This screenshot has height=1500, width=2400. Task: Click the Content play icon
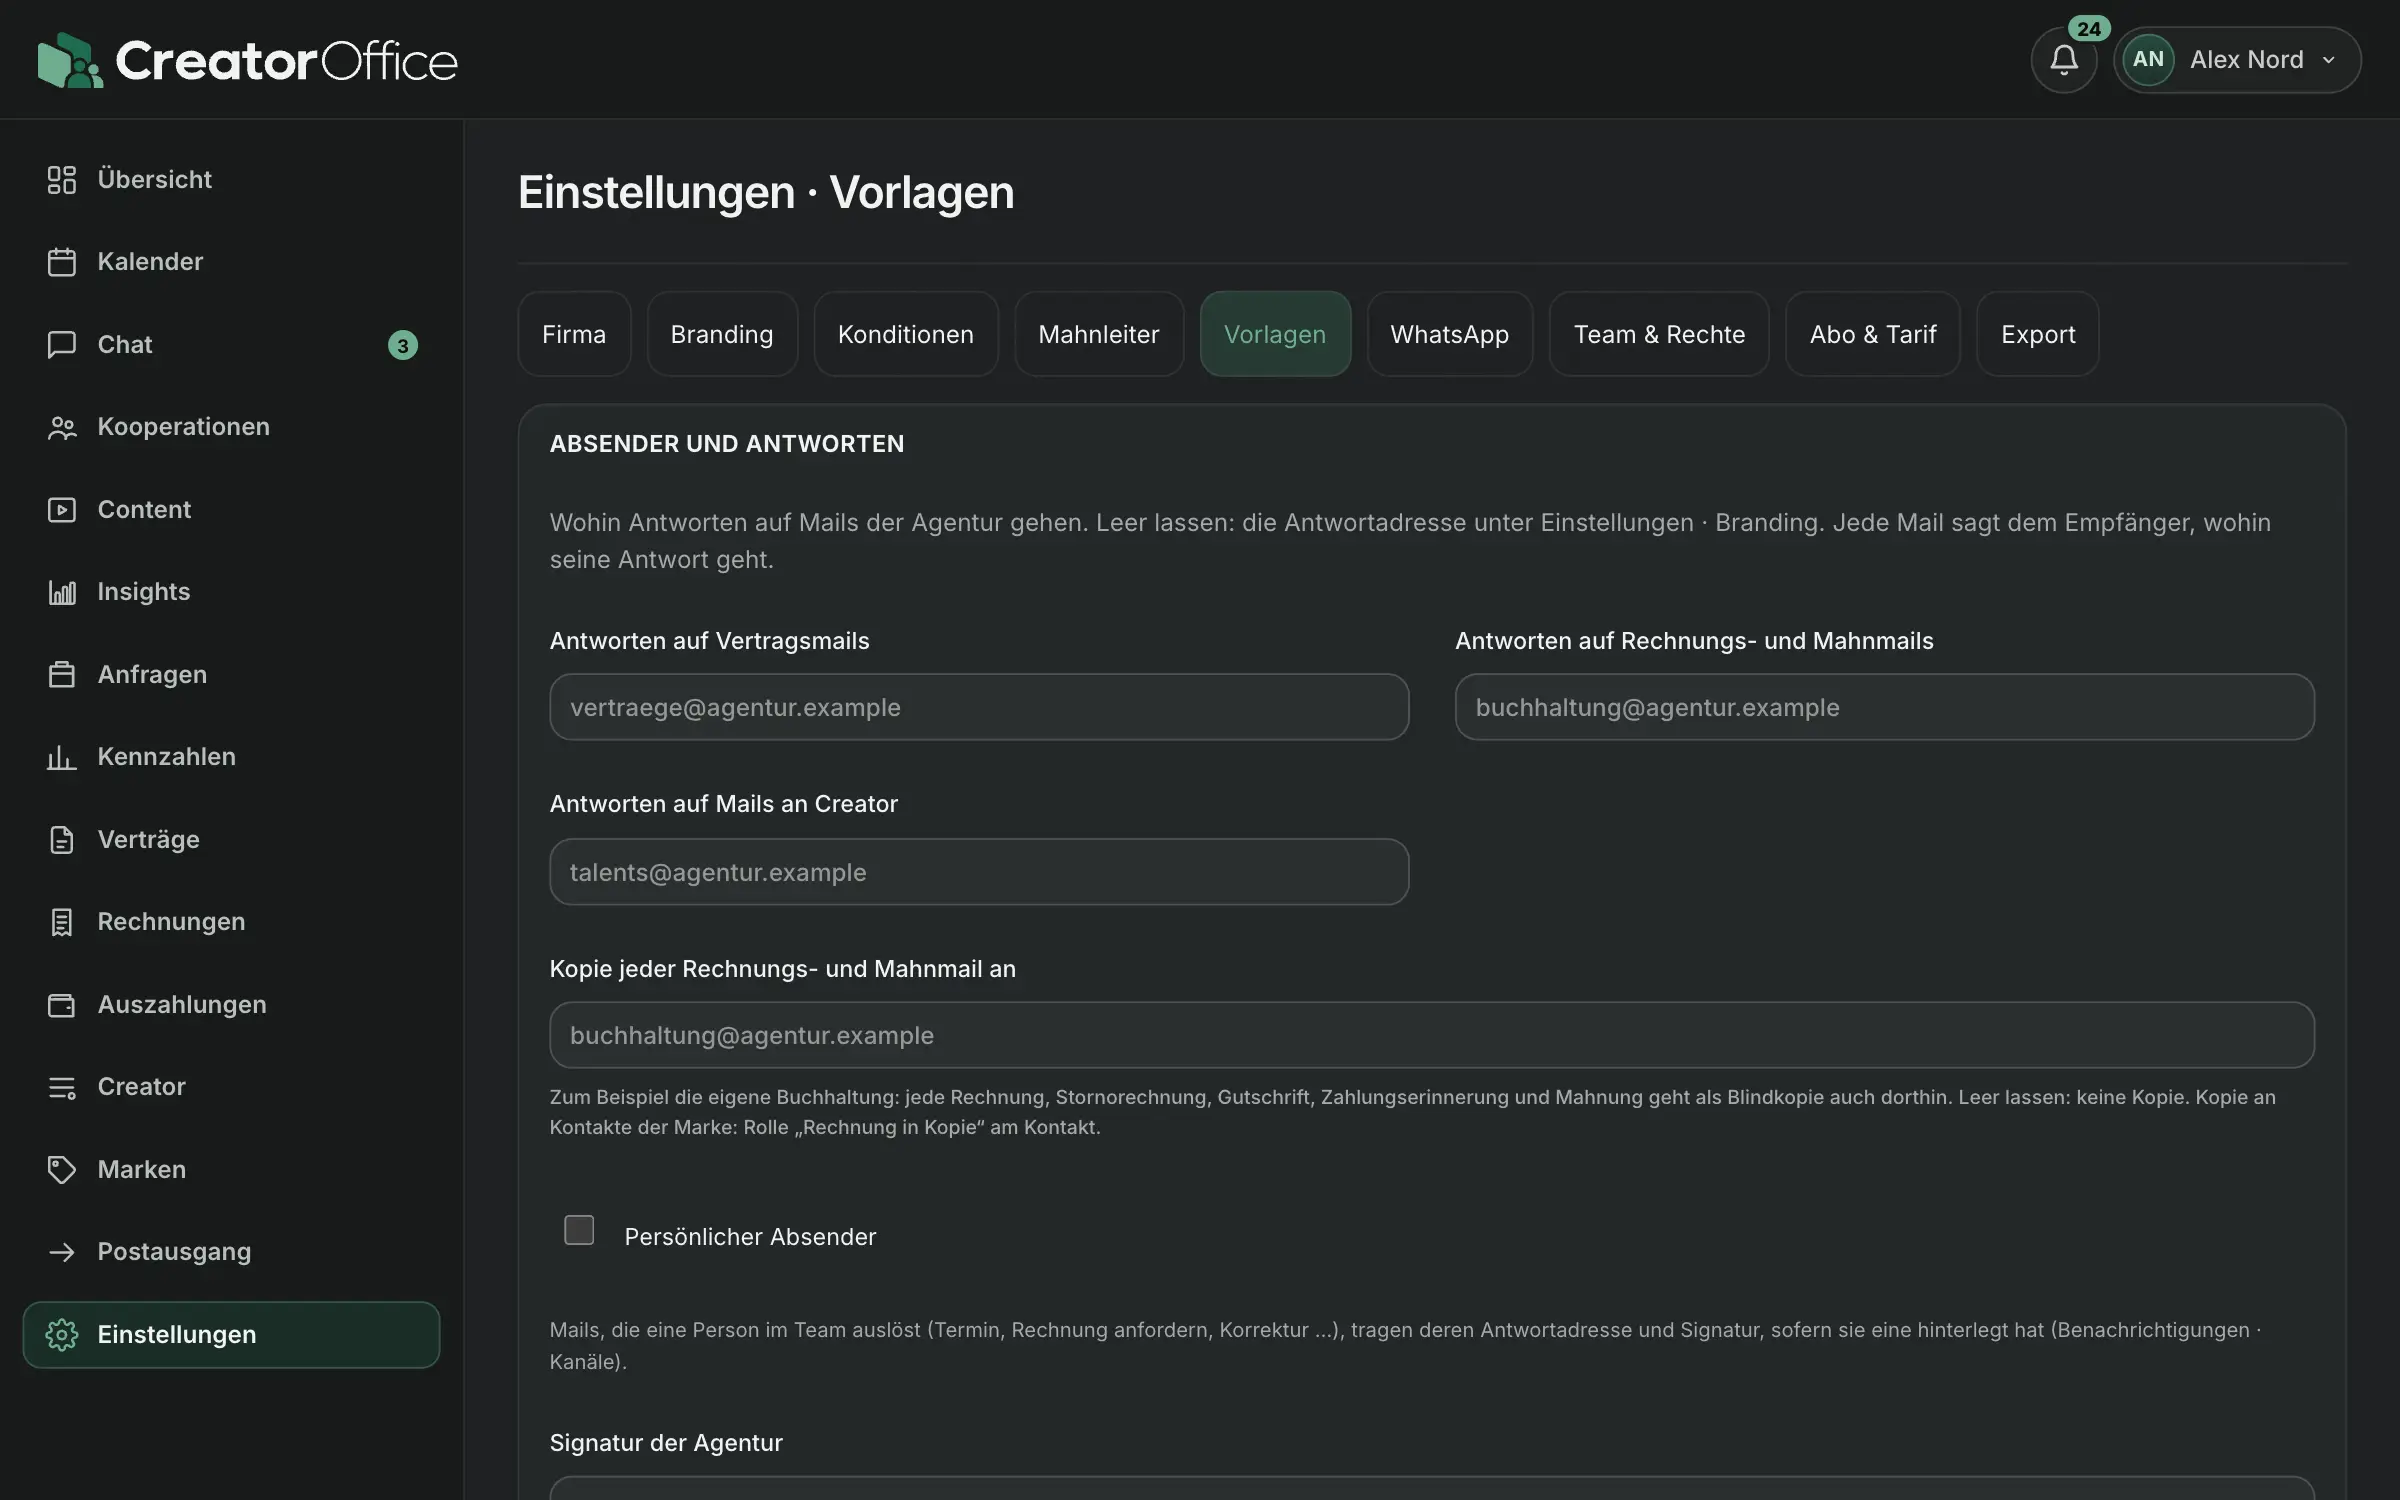click(62, 510)
